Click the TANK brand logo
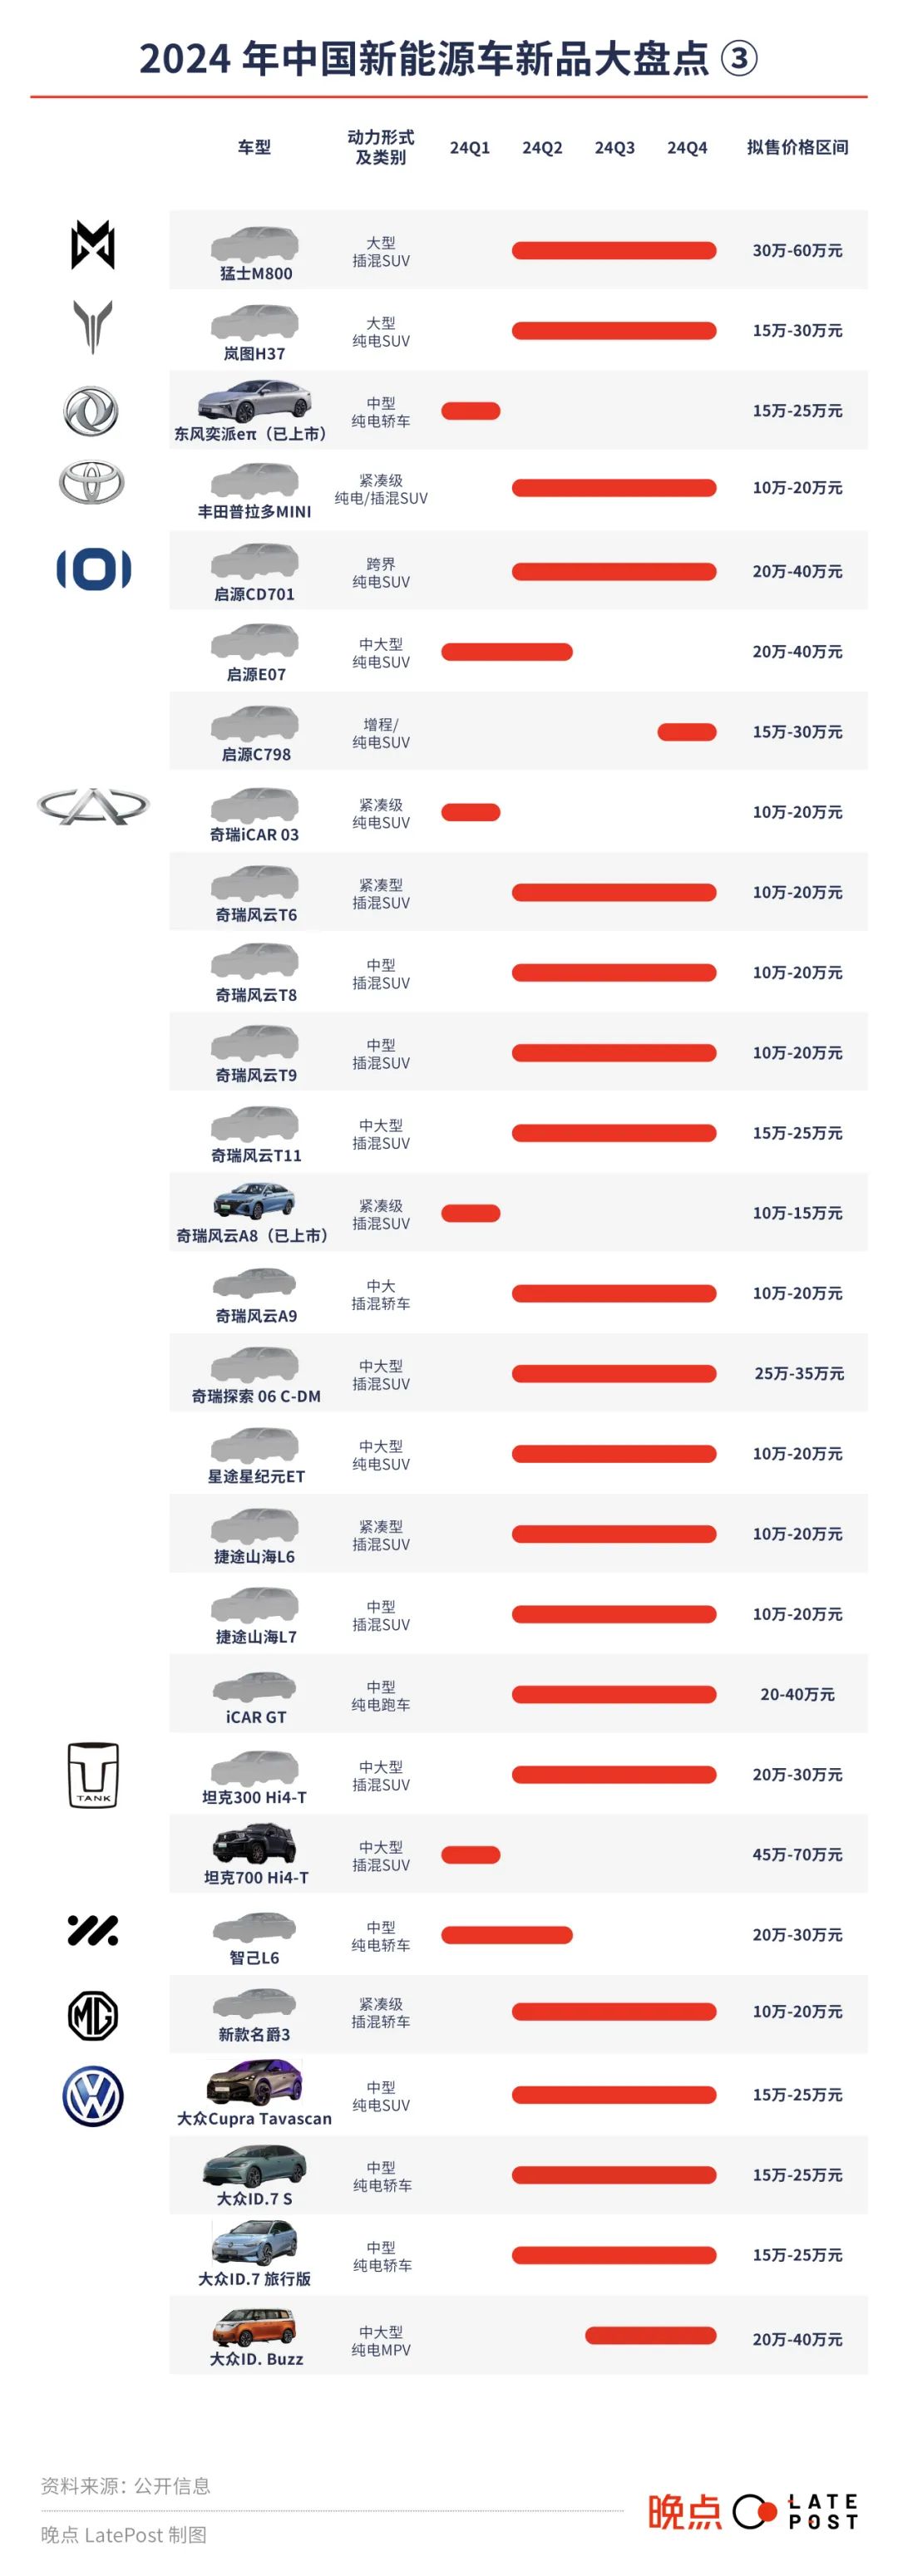The height and width of the screenshot is (2576, 898). pyautogui.click(x=93, y=1775)
